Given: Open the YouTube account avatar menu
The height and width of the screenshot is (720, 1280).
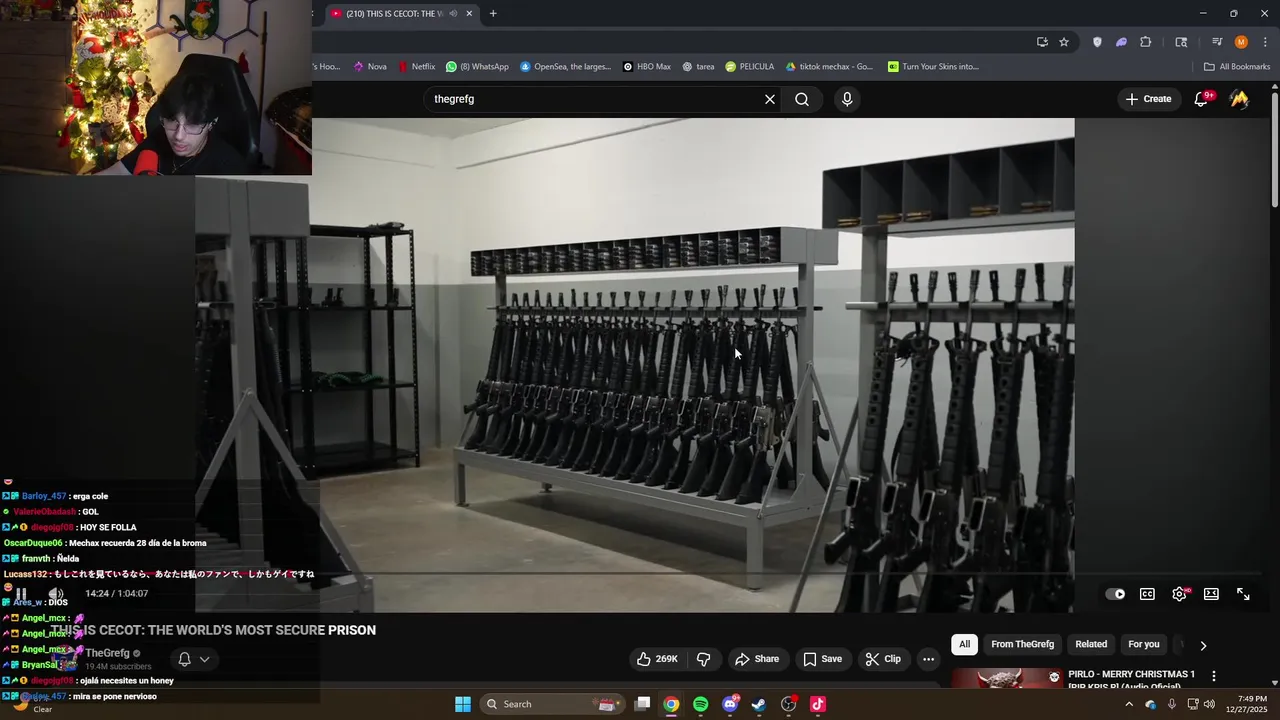Looking at the screenshot, I should click(1239, 99).
